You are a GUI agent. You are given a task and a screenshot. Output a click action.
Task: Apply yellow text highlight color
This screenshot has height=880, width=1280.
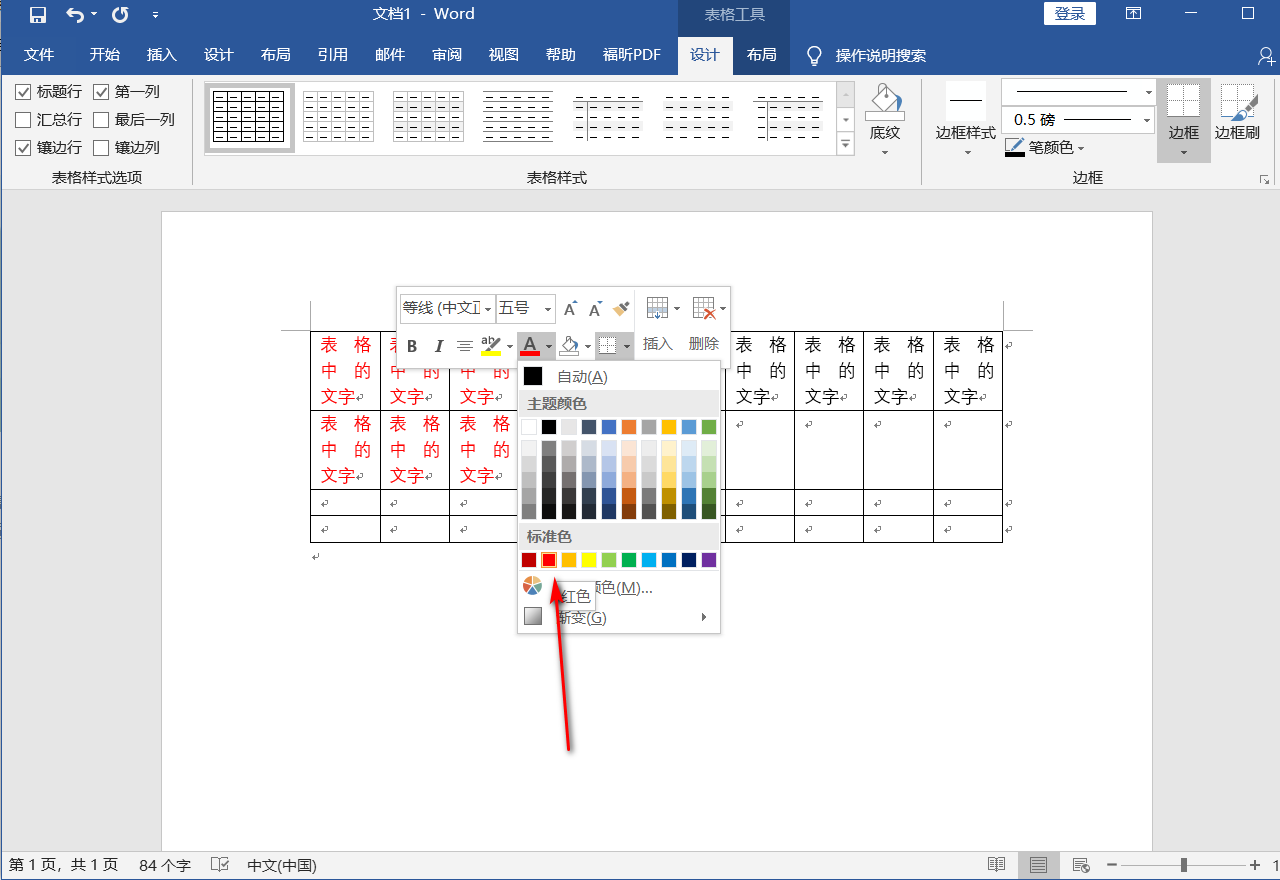(x=491, y=346)
